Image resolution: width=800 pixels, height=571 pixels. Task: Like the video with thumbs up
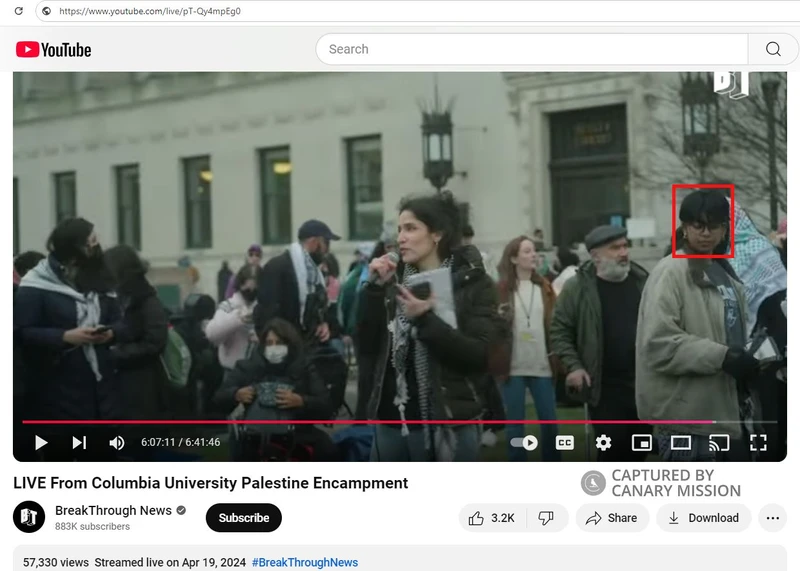click(x=490, y=518)
